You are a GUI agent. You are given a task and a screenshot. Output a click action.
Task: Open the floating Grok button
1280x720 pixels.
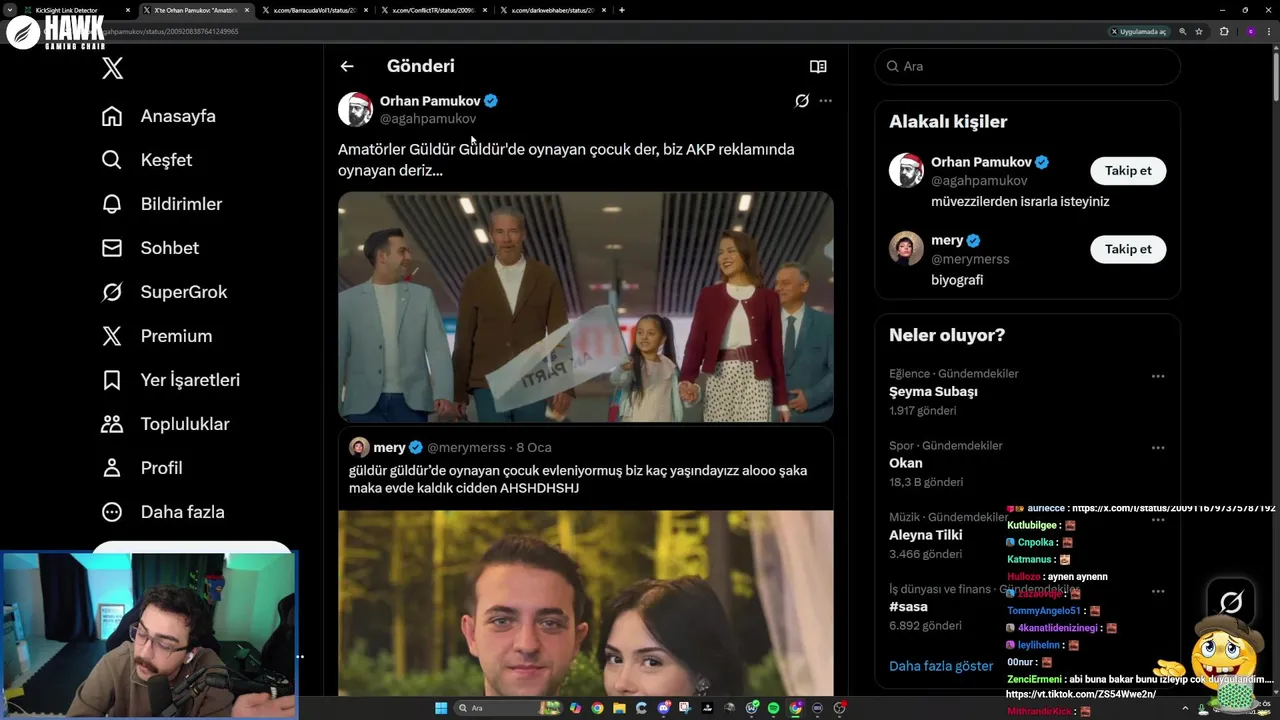tap(1231, 602)
